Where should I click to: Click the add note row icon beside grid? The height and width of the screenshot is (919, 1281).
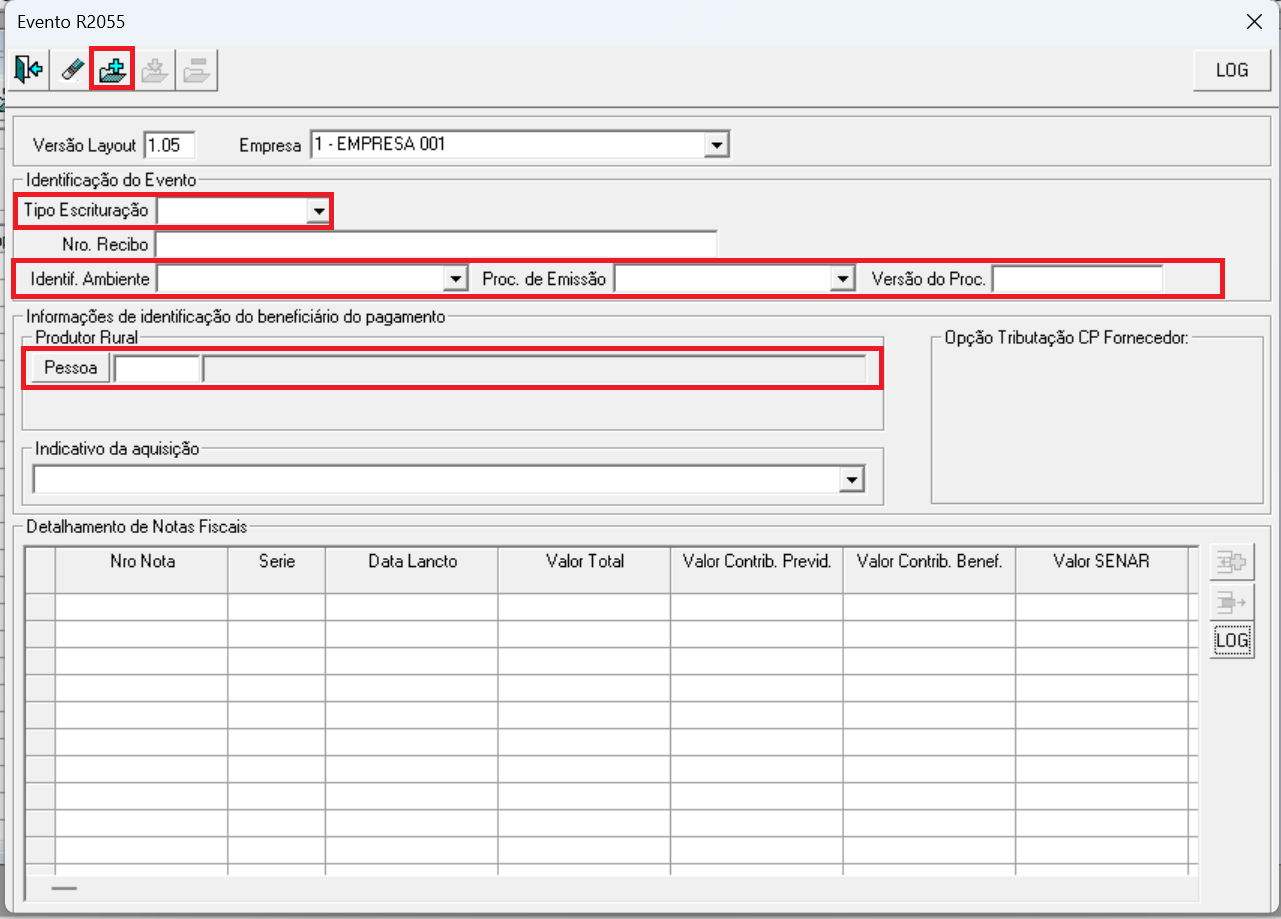1232,563
